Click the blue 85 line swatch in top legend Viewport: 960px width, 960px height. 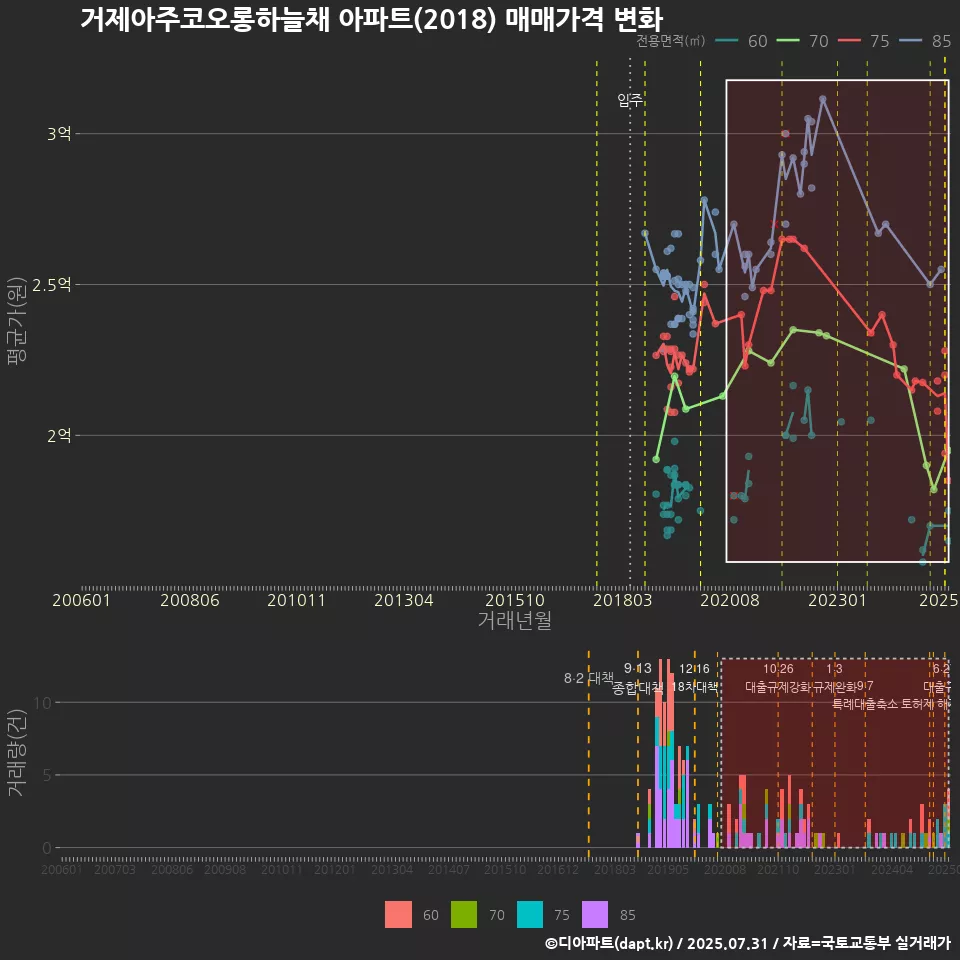coord(910,41)
